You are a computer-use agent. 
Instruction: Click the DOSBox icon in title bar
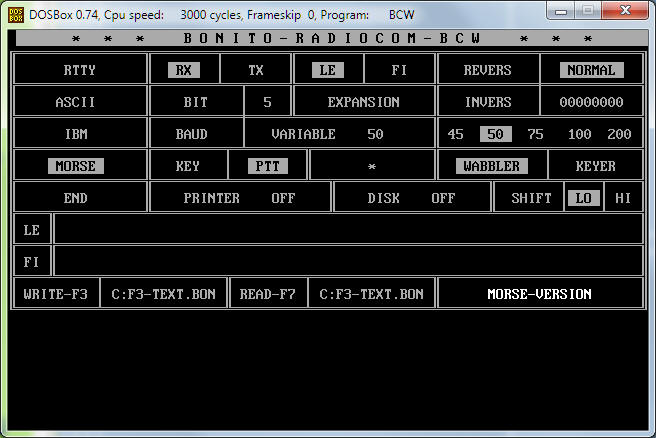pyautogui.click(x=15, y=15)
